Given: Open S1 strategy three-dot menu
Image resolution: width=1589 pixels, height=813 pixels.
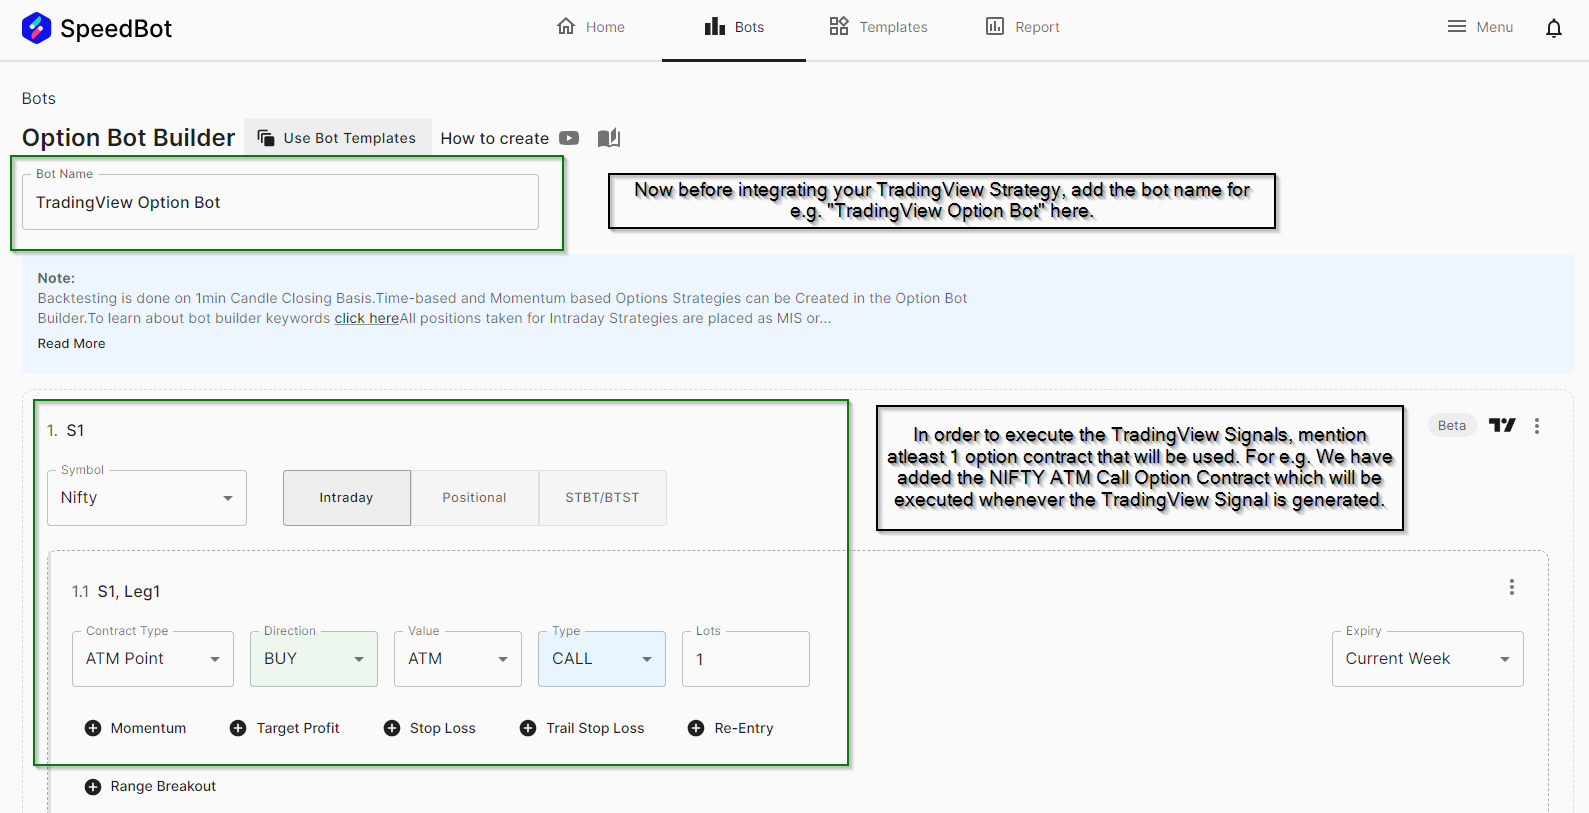Looking at the screenshot, I should click(1537, 426).
